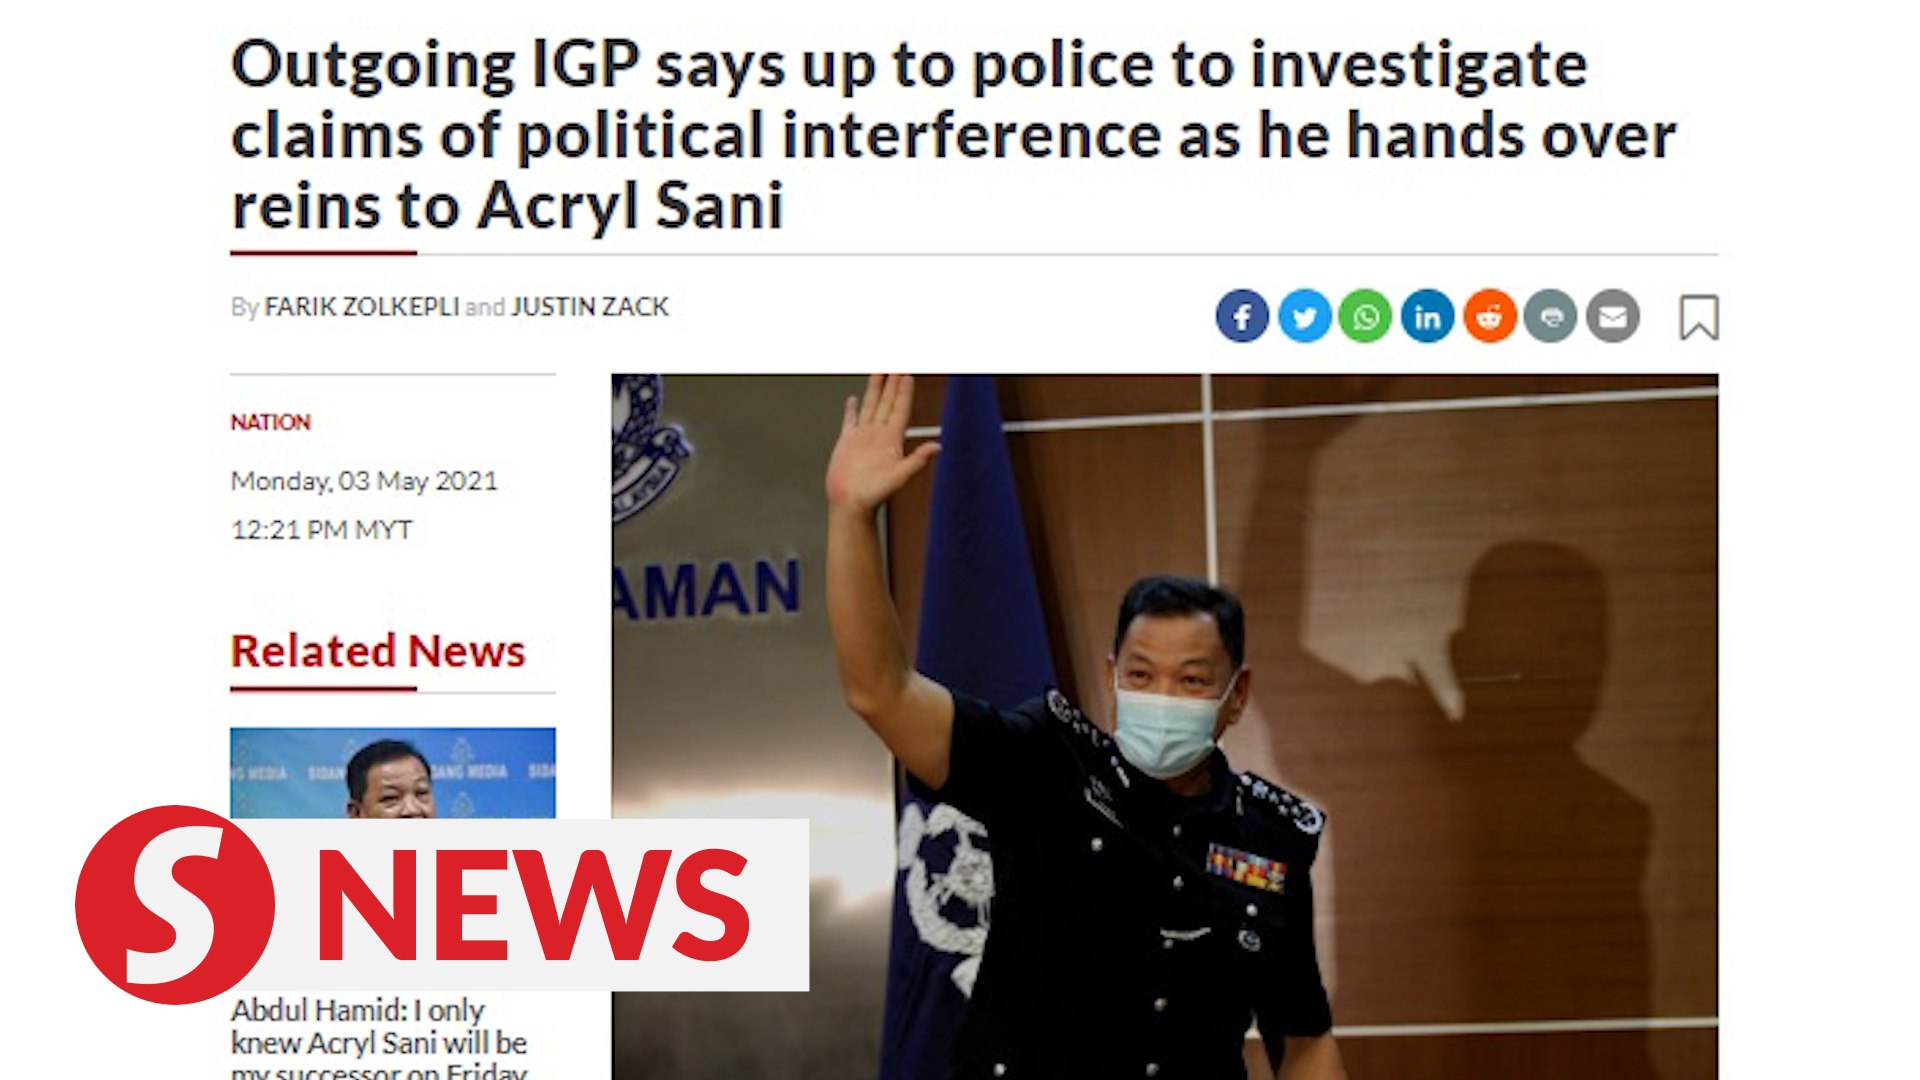Share article through WhatsApp icon

coord(1365,317)
